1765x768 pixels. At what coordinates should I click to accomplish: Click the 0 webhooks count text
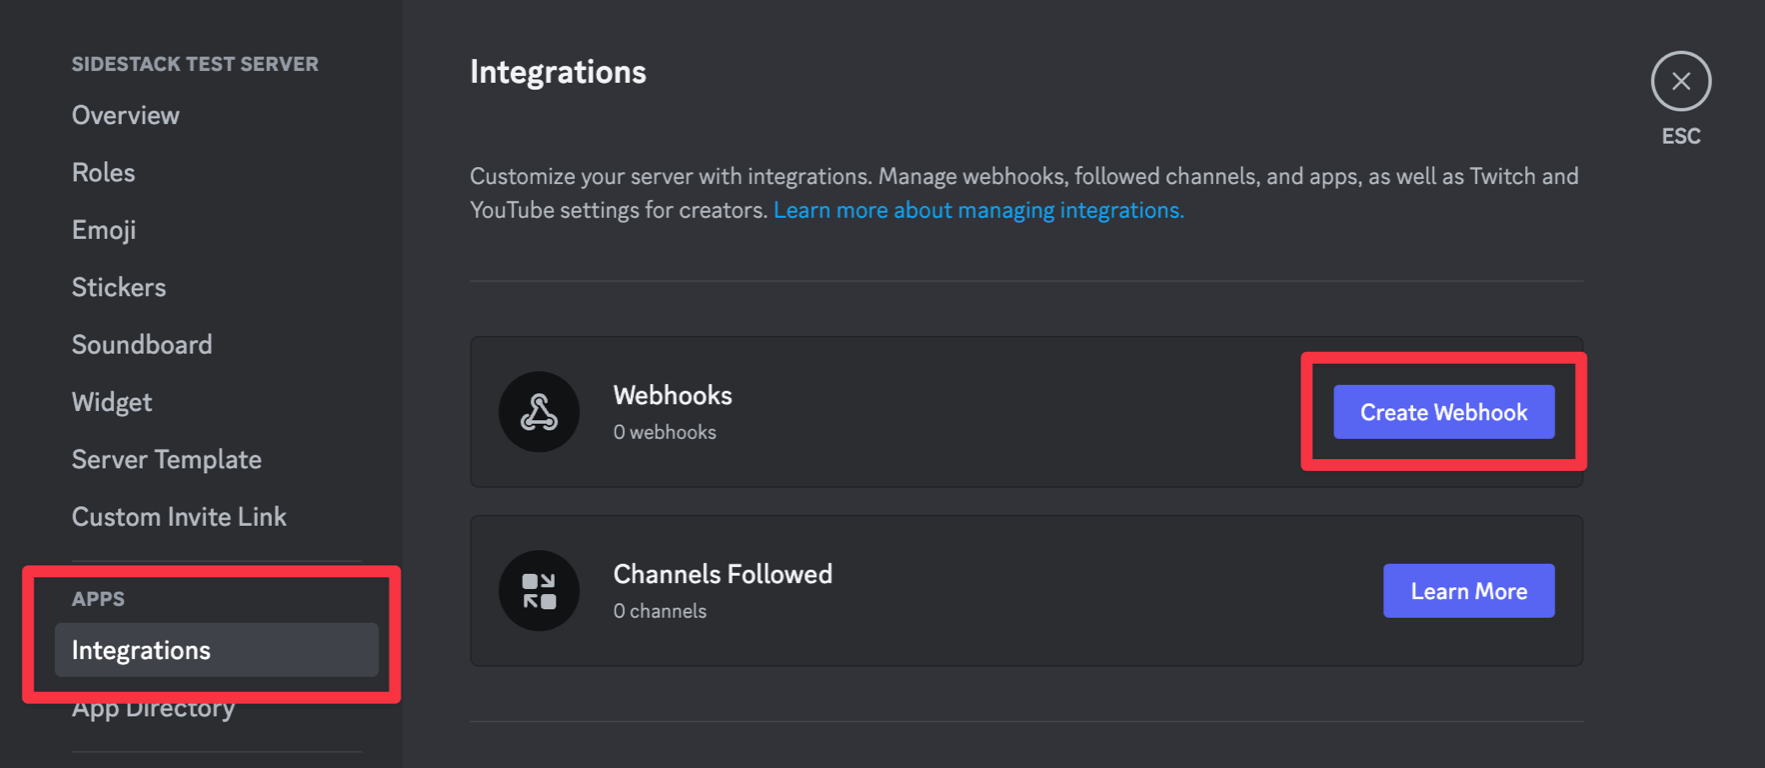(664, 432)
